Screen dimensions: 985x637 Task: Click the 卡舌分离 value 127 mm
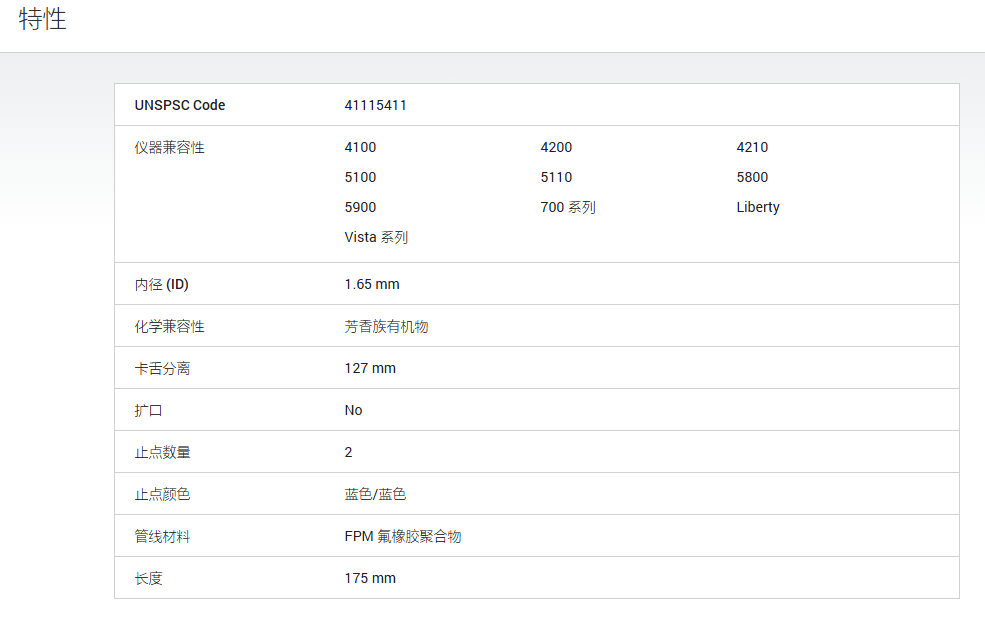(x=370, y=368)
